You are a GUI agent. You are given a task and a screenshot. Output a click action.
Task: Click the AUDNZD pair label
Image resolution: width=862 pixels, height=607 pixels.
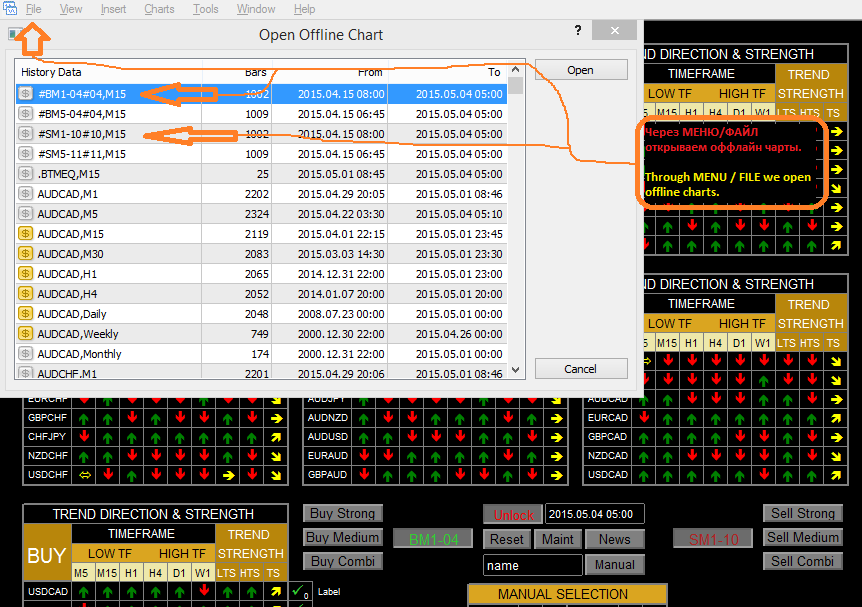coord(328,418)
